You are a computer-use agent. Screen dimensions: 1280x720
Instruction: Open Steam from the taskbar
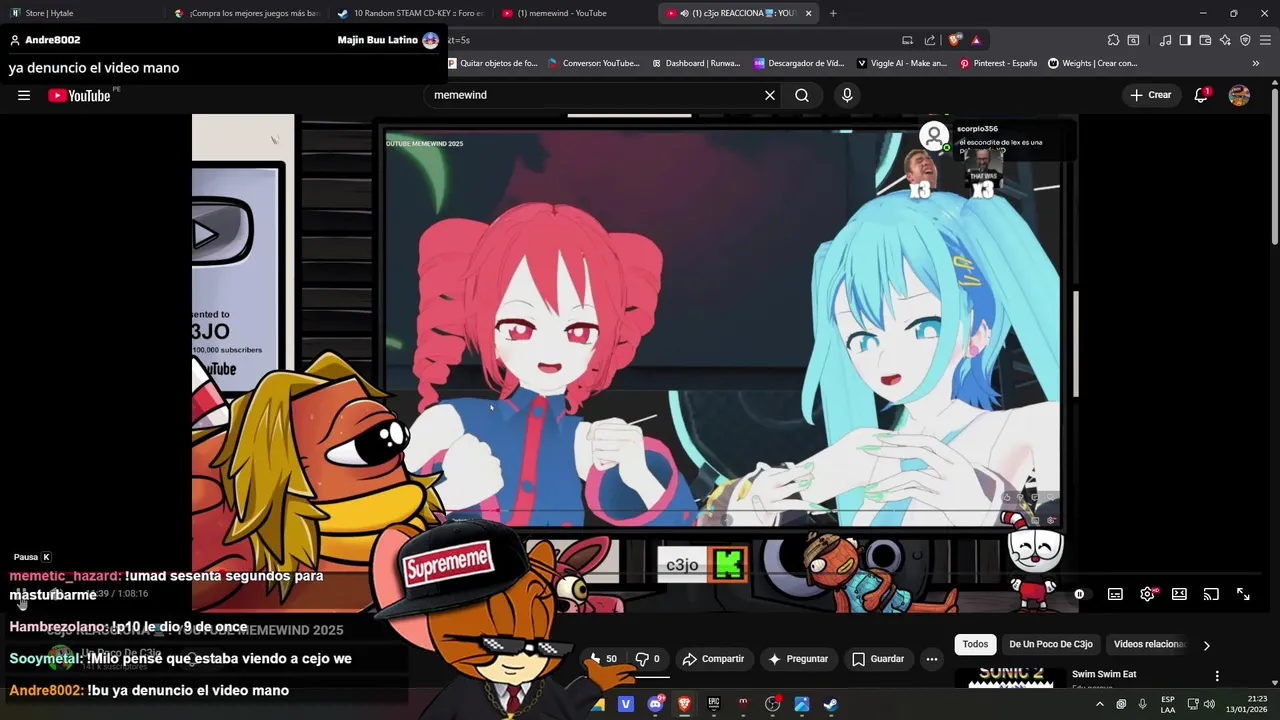point(830,704)
